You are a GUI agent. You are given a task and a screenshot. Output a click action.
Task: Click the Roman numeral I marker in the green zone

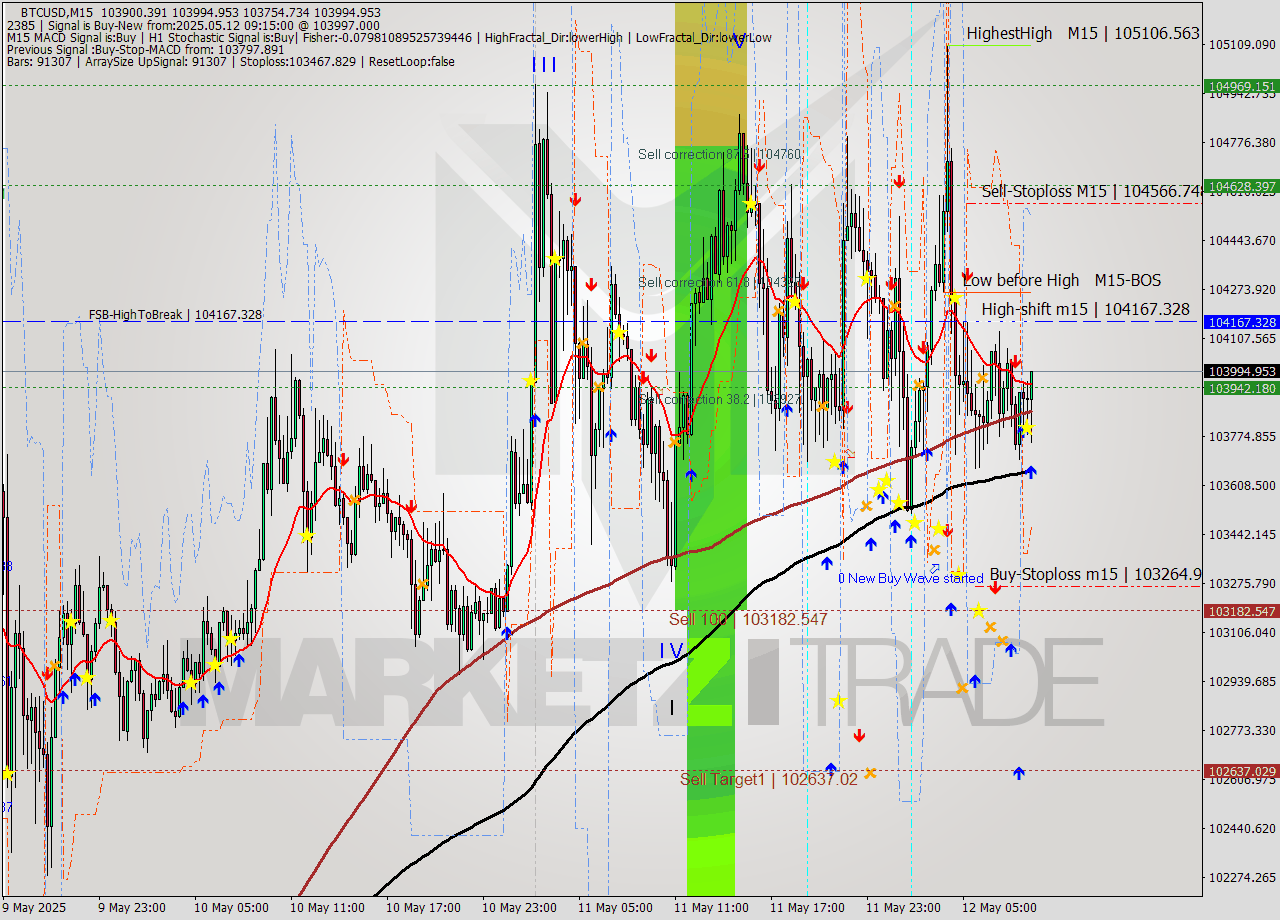(672, 706)
